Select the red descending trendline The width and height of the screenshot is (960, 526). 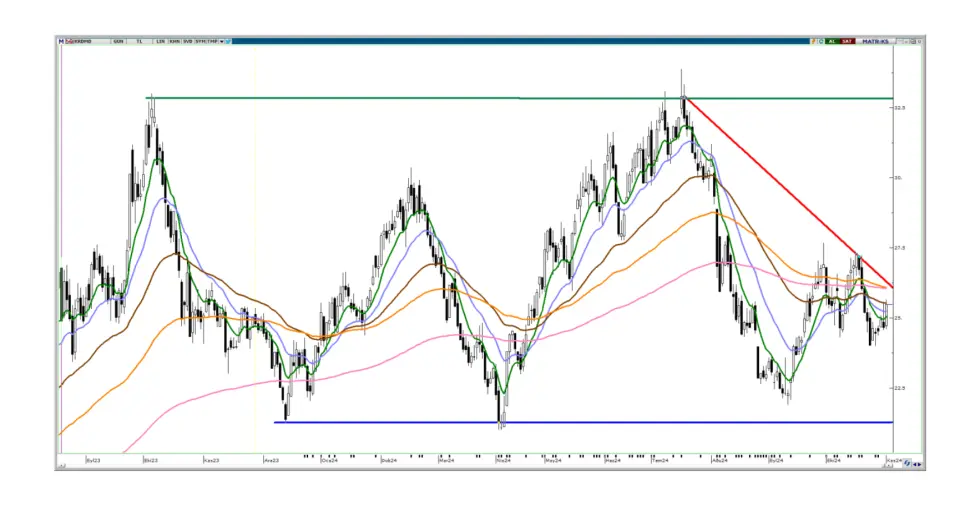coord(790,194)
